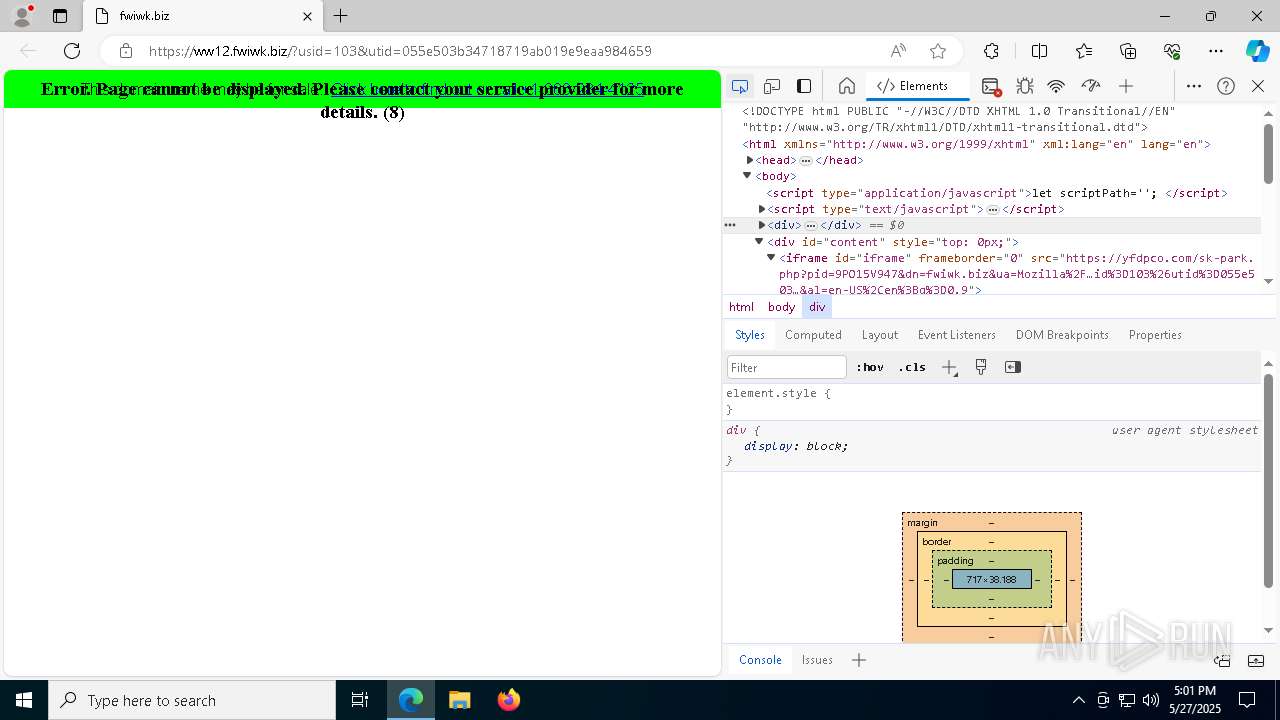Open the Windows Start menu
The image size is (1280, 720).
[x=24, y=700]
